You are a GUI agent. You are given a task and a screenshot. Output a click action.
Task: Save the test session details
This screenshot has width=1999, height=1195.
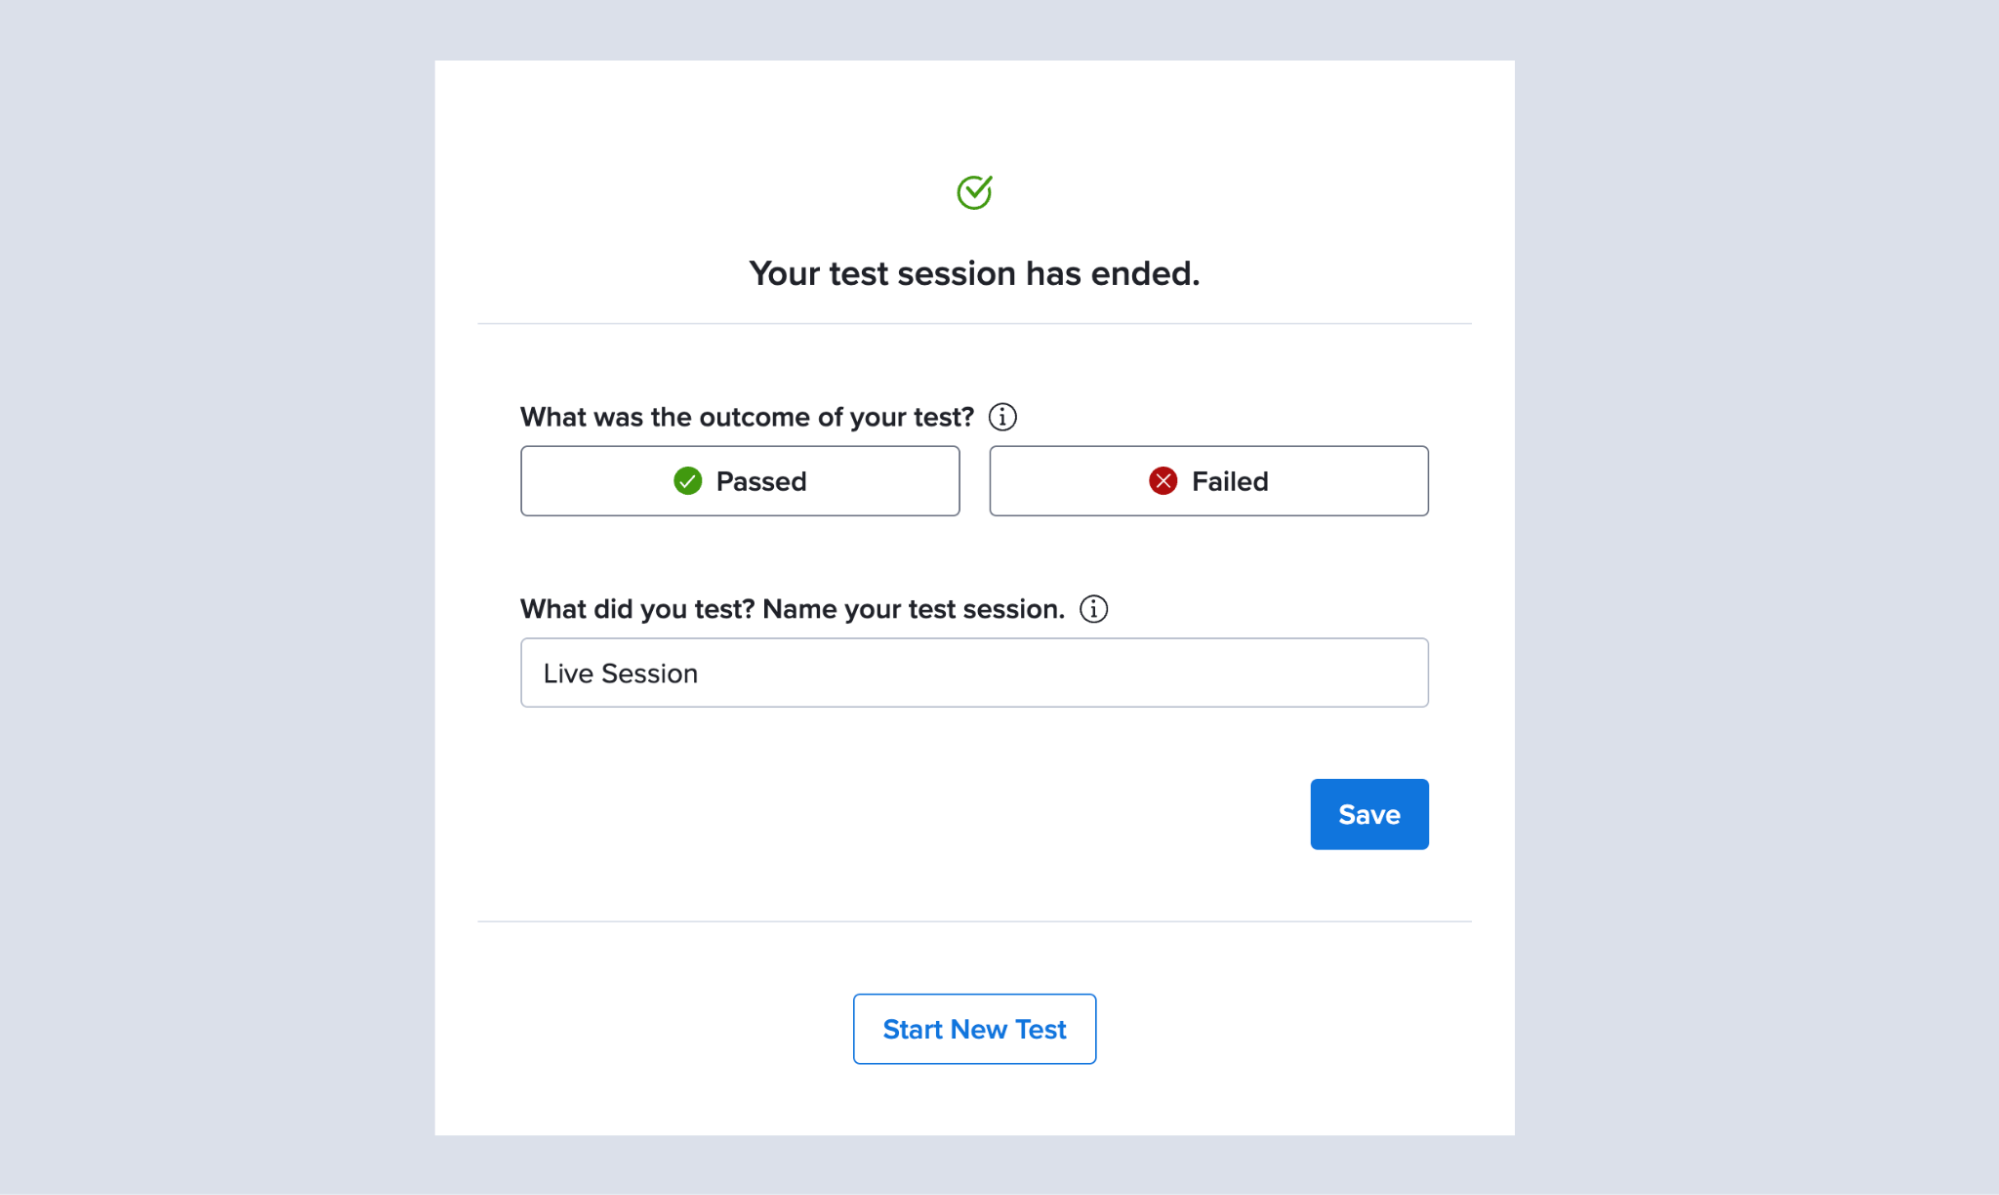1369,814
